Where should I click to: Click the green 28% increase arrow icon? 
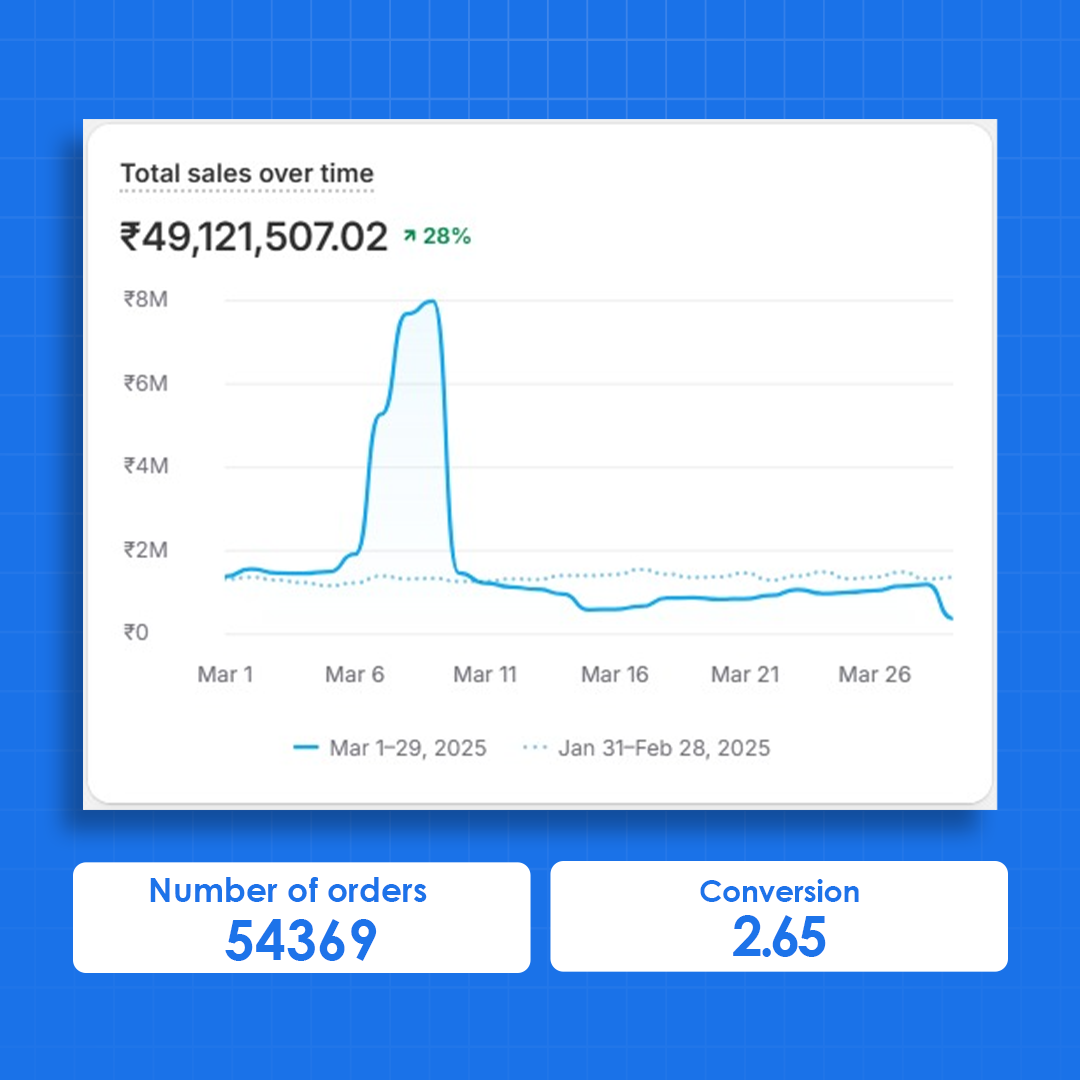[x=409, y=237]
